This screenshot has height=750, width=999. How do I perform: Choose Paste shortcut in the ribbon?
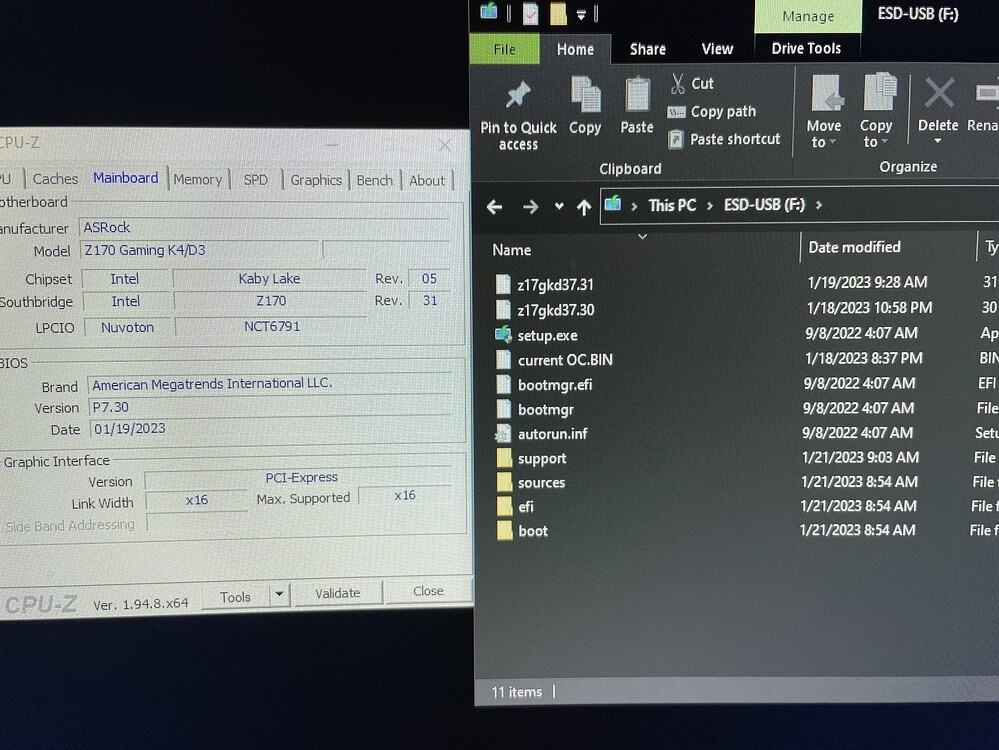pos(734,139)
